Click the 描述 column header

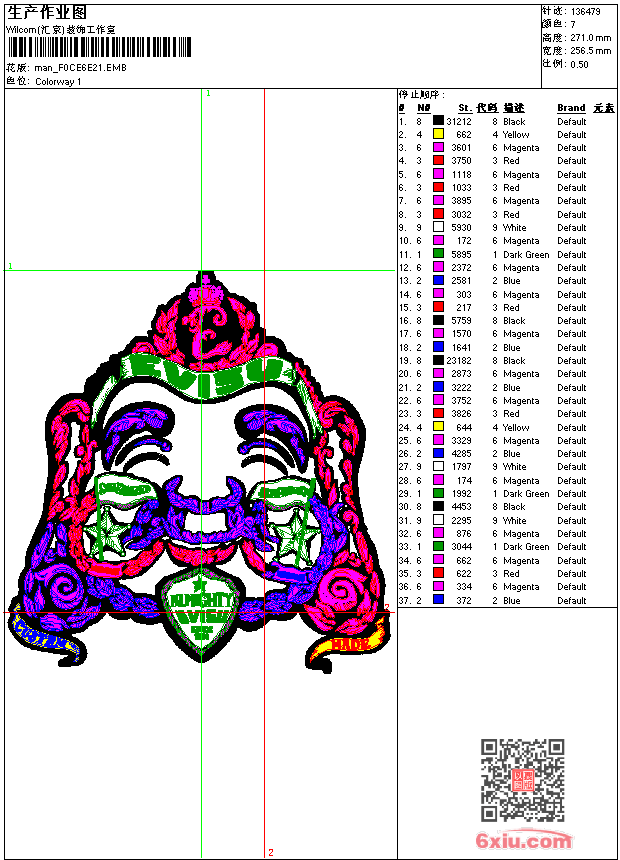pos(514,108)
